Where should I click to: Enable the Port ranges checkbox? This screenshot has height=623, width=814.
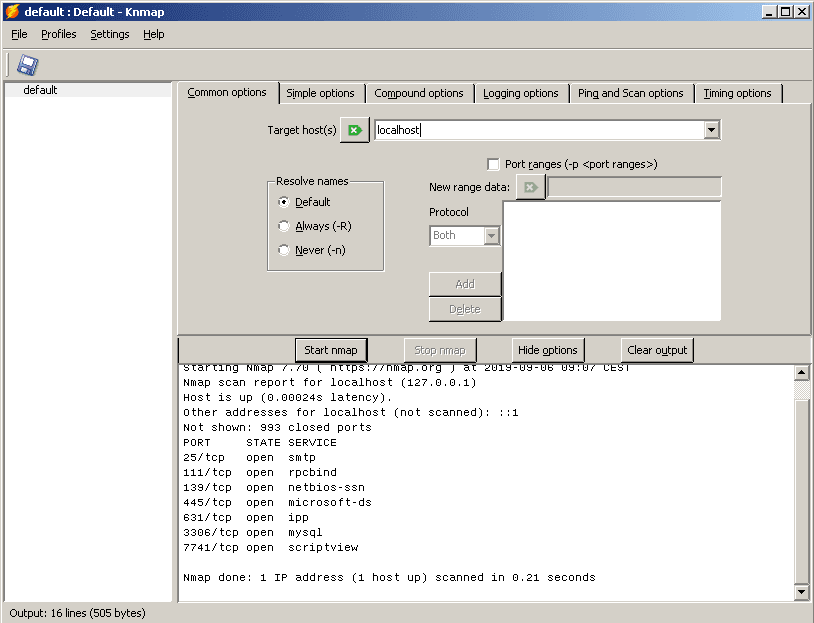pyautogui.click(x=493, y=164)
